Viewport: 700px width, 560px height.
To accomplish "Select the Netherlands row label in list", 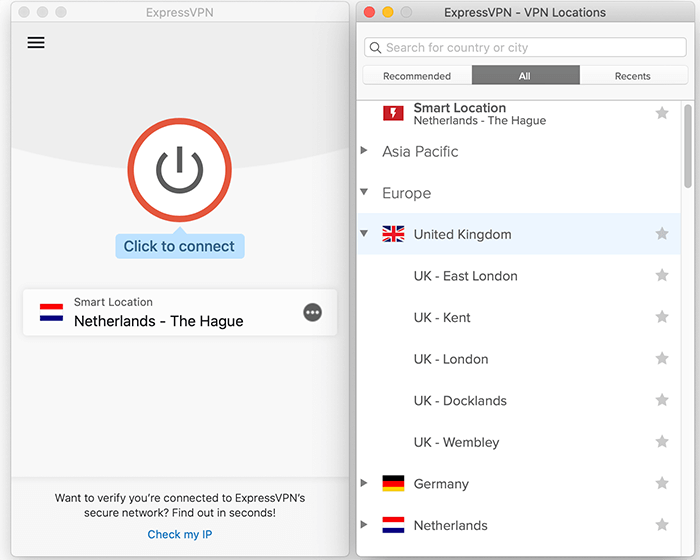I will [x=450, y=526].
